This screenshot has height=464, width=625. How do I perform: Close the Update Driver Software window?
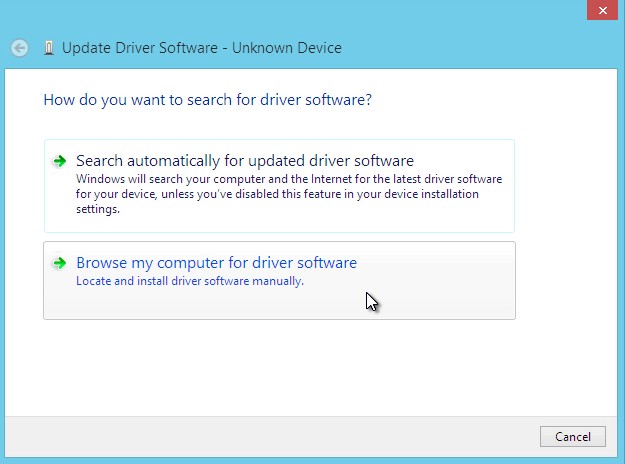pyautogui.click(x=603, y=10)
